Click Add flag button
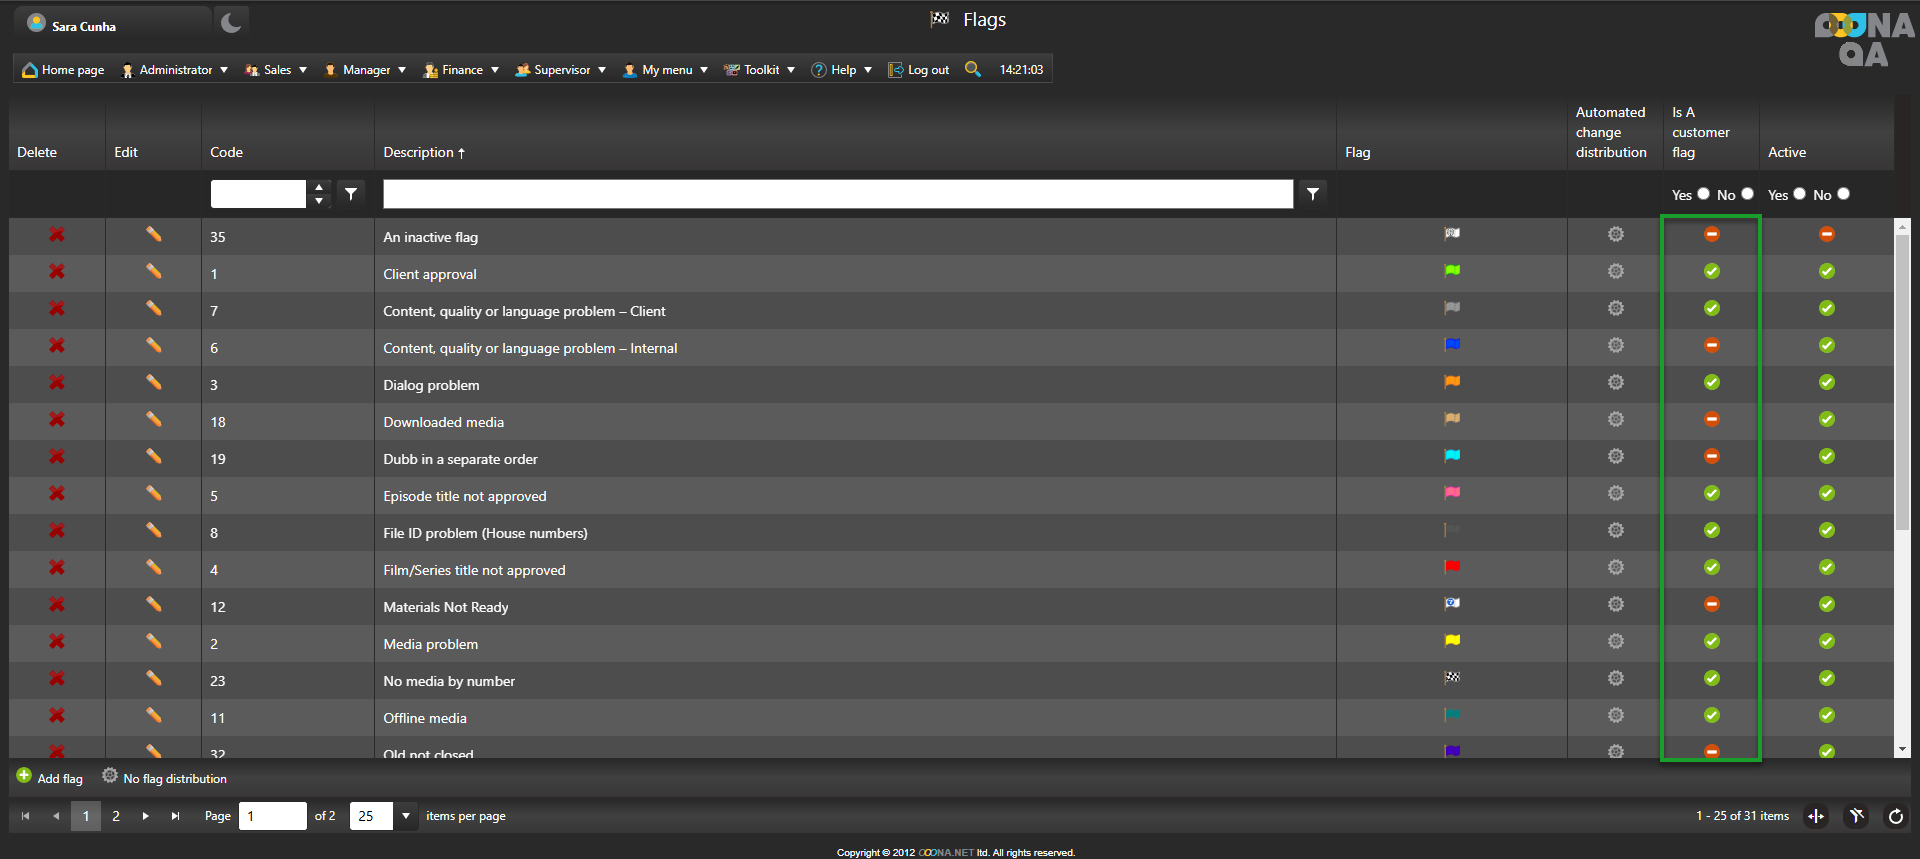The image size is (1920, 859). tap(50, 778)
